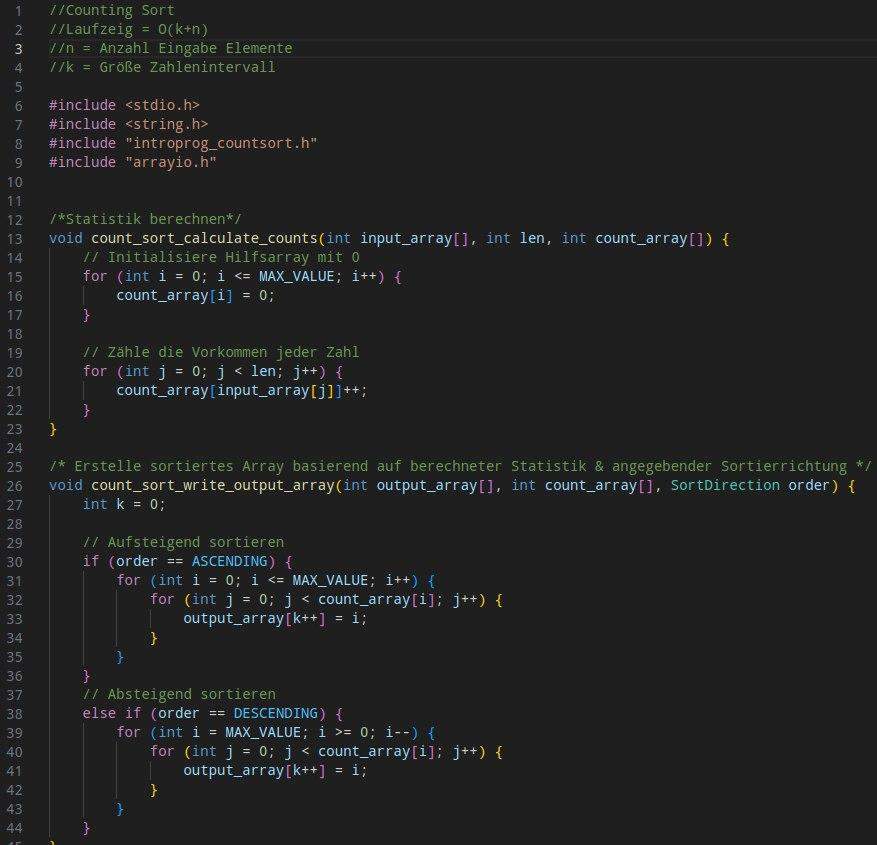
Task: Click the closing brace on line 23
Action: (x=52, y=428)
